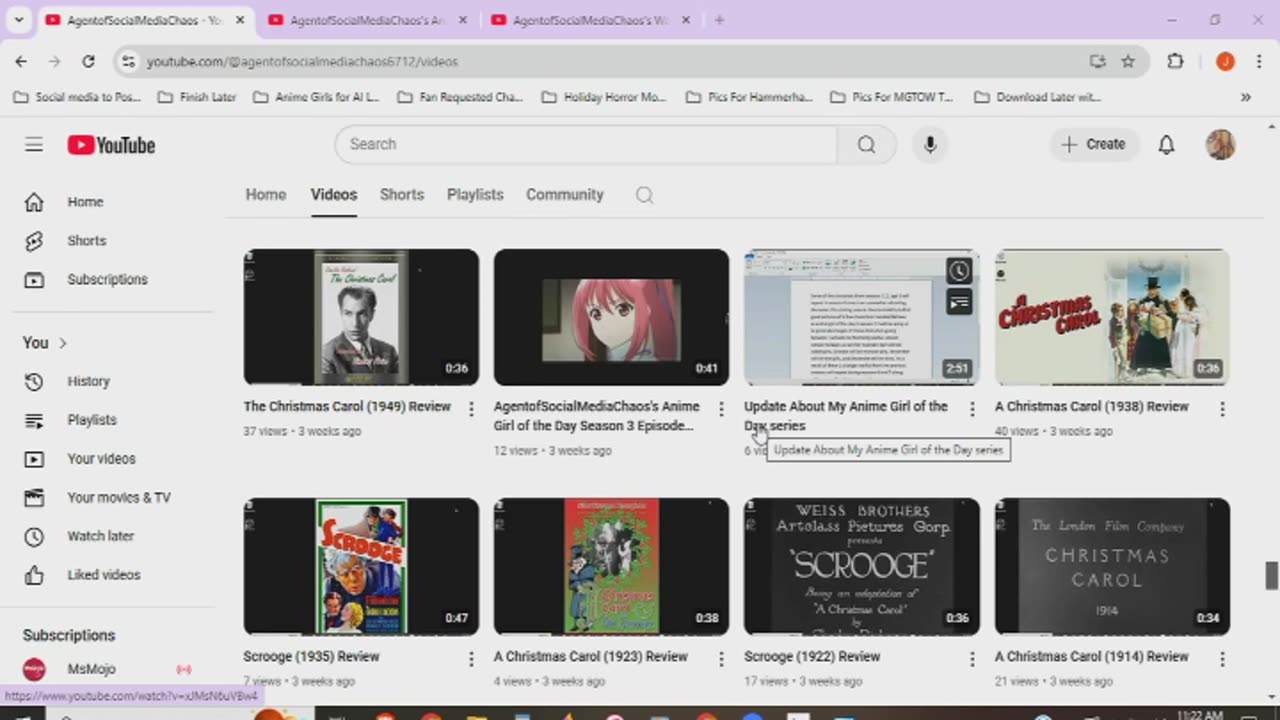The image size is (1280, 720).
Task: Open Subscriptions in the sidebar
Action: click(108, 279)
